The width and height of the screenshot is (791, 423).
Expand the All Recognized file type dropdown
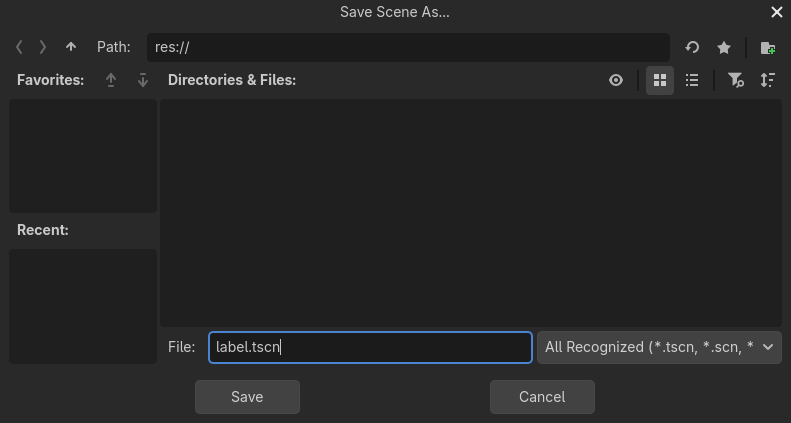659,347
